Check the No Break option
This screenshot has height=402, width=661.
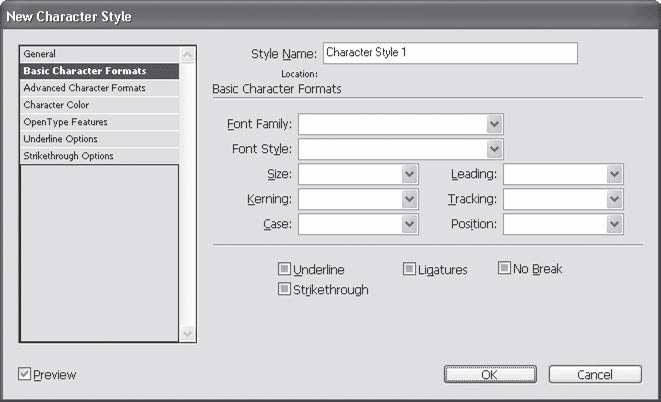(505, 268)
